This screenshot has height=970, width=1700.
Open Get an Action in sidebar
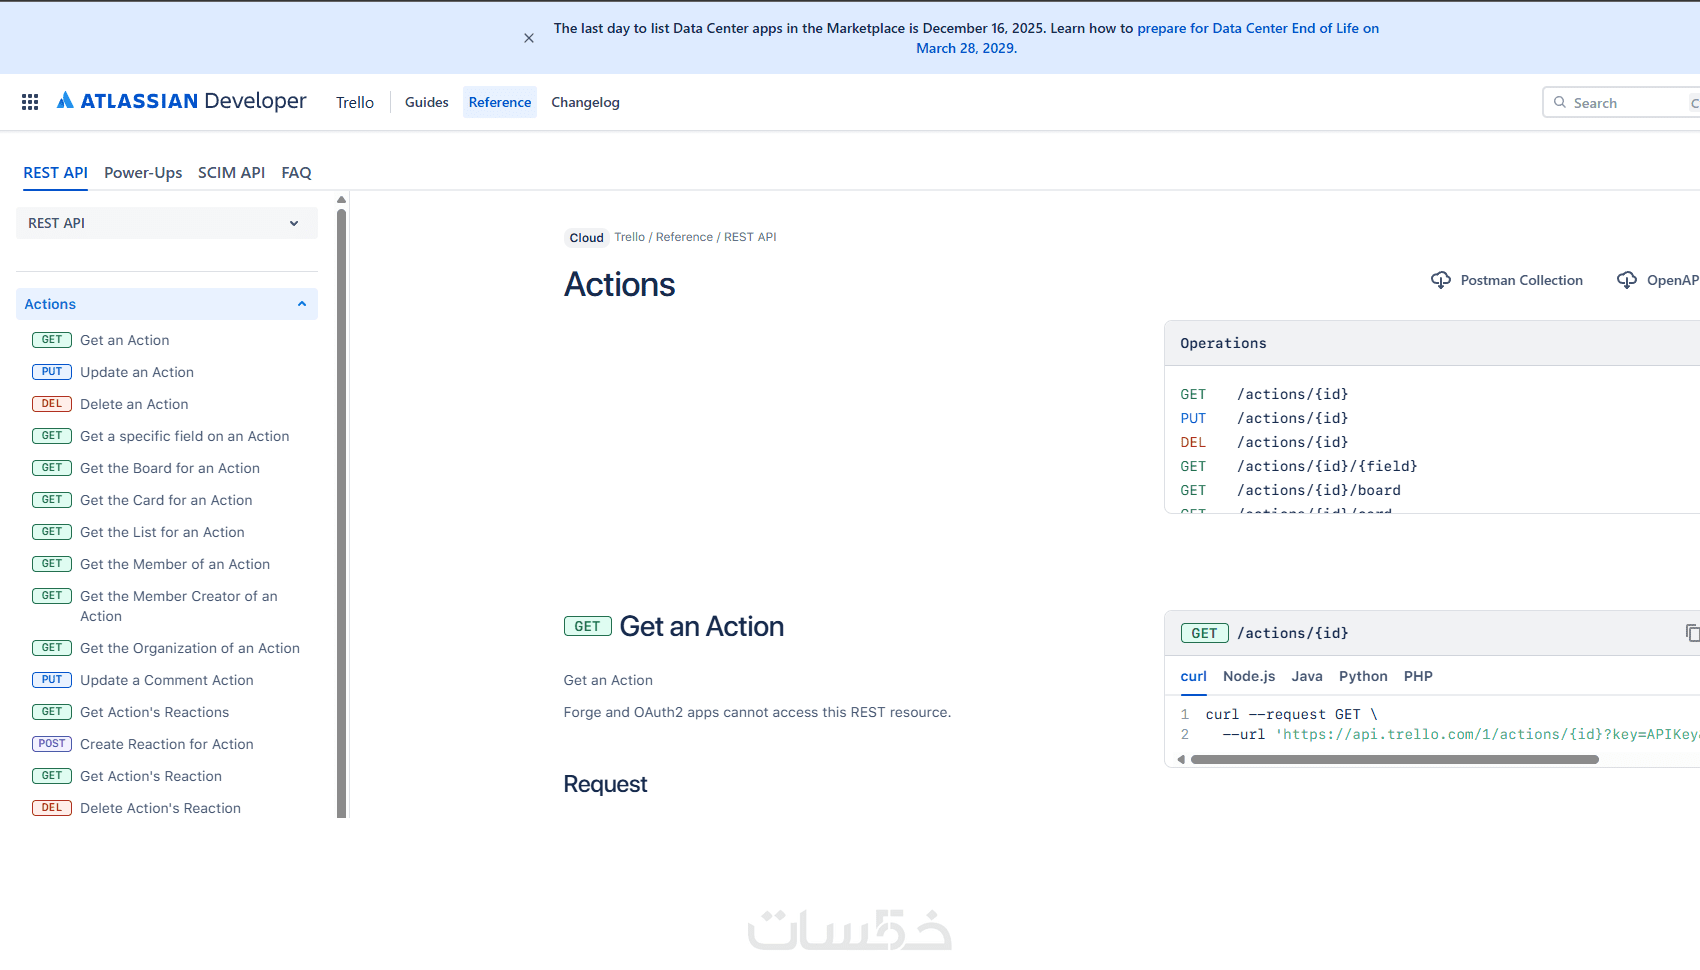click(x=125, y=340)
